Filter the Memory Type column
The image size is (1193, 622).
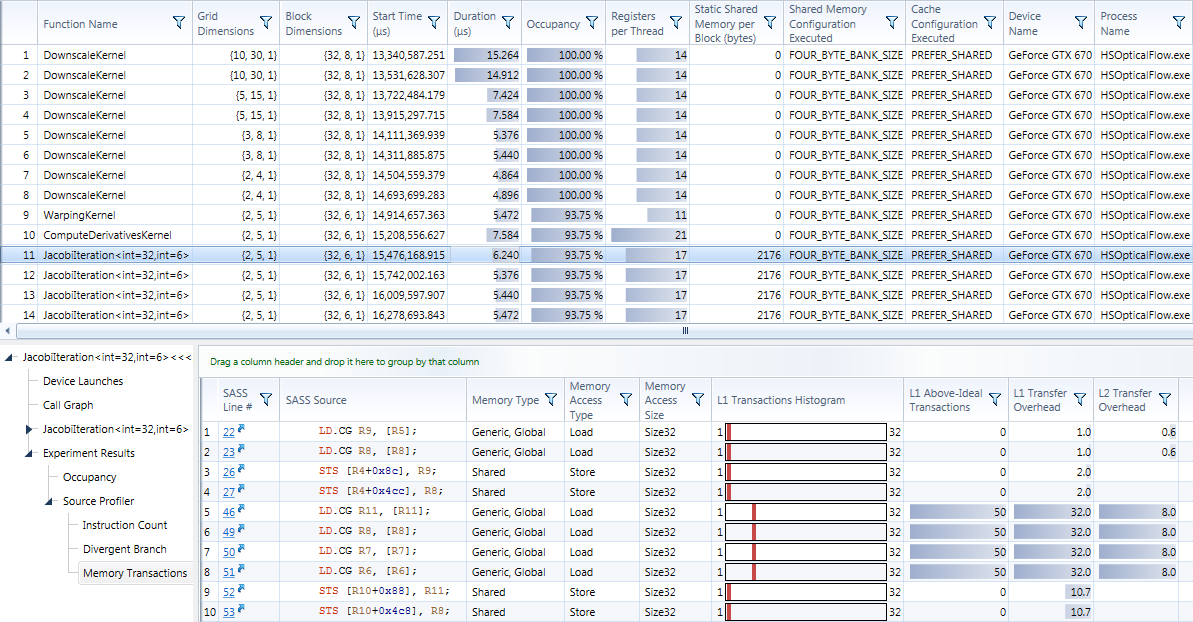550,400
